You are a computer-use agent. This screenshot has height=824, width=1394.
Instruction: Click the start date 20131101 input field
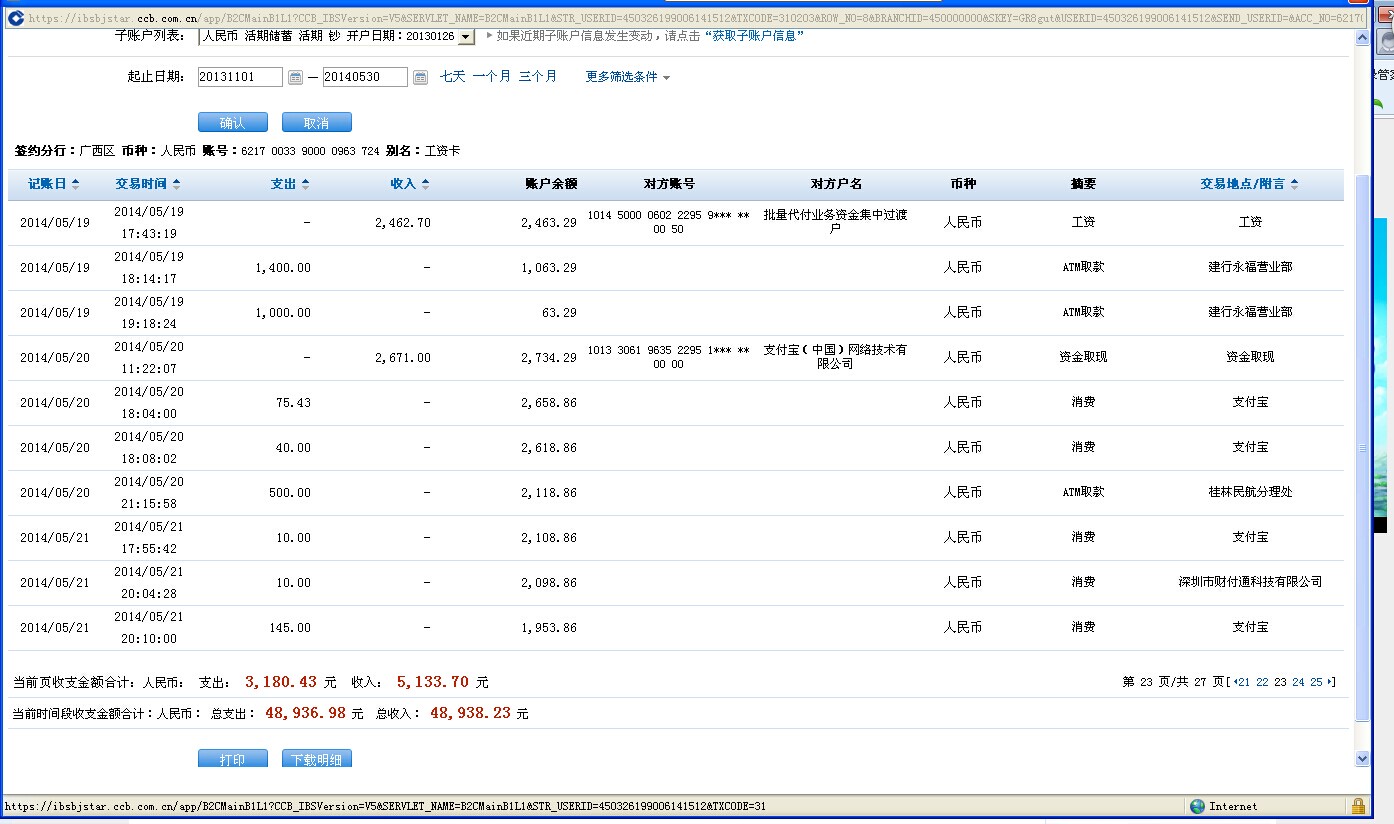[240, 77]
